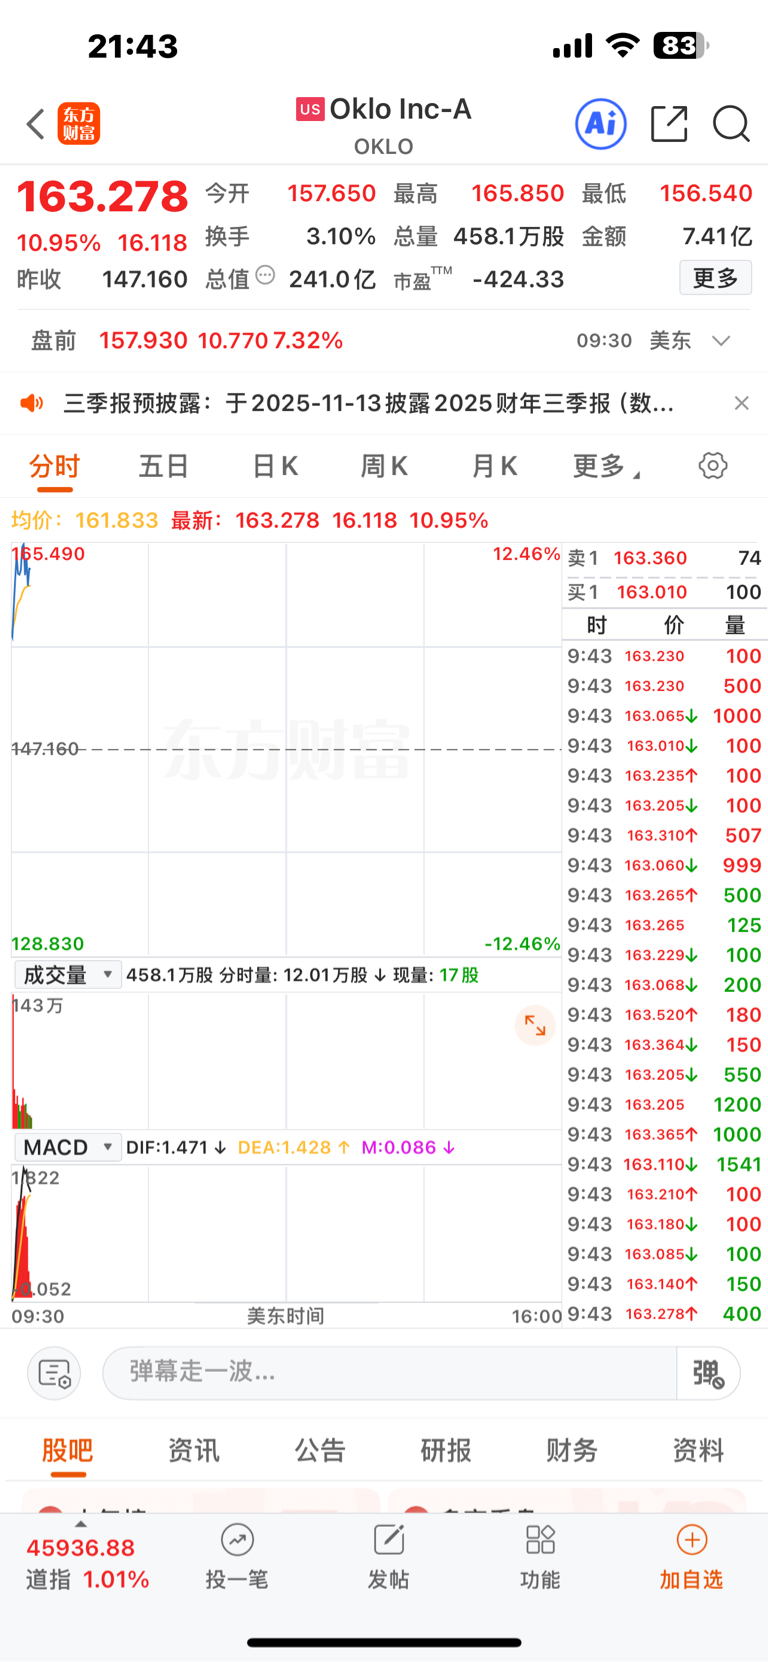Image resolution: width=768 pixels, height=1662 pixels.
Task: Tap the 更多 quote details button
Action: coord(715,278)
